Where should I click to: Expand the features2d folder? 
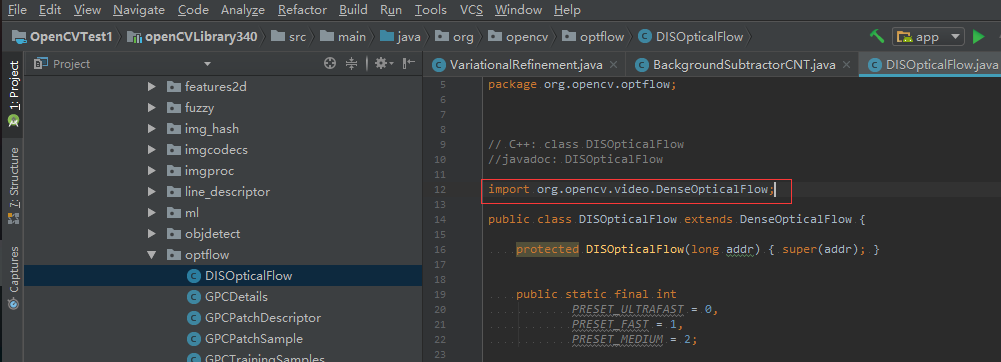(x=151, y=87)
